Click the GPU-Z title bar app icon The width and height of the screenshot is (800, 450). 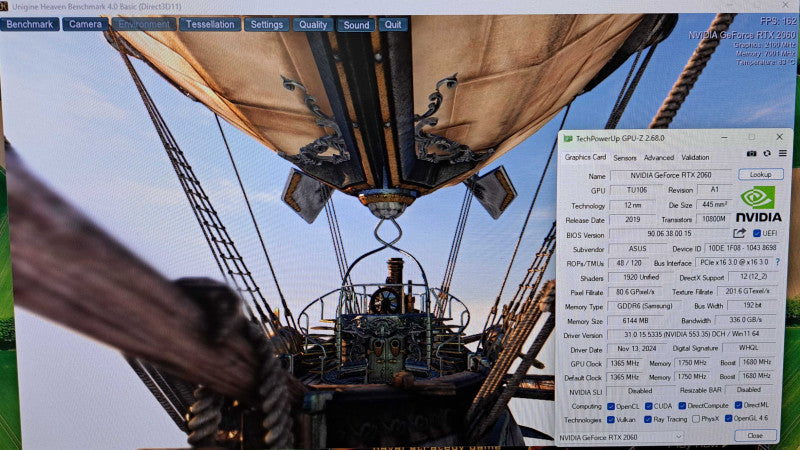click(x=568, y=138)
